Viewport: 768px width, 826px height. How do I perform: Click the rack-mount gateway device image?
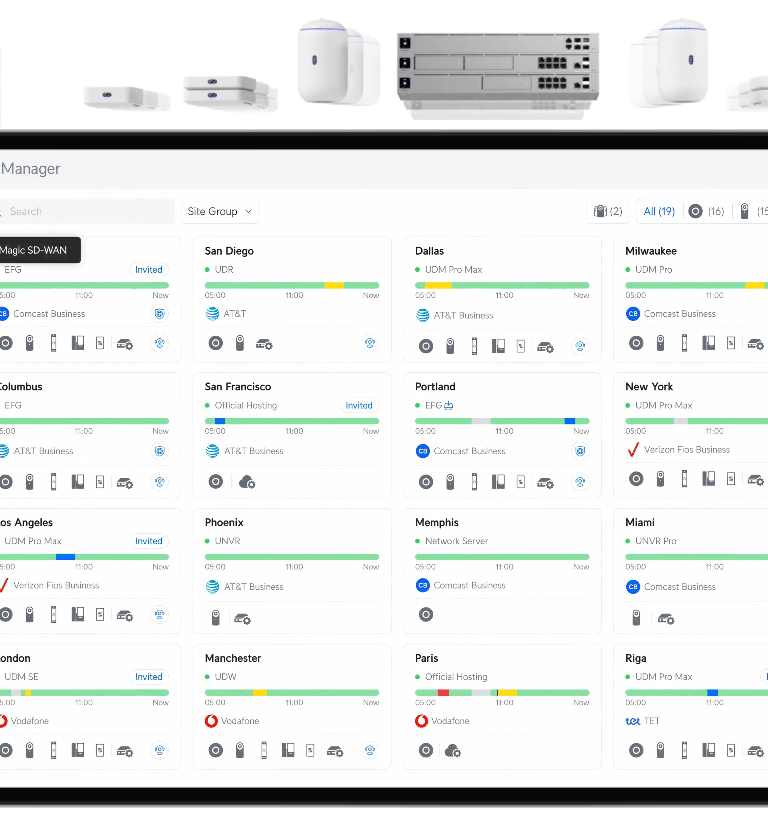point(498,74)
